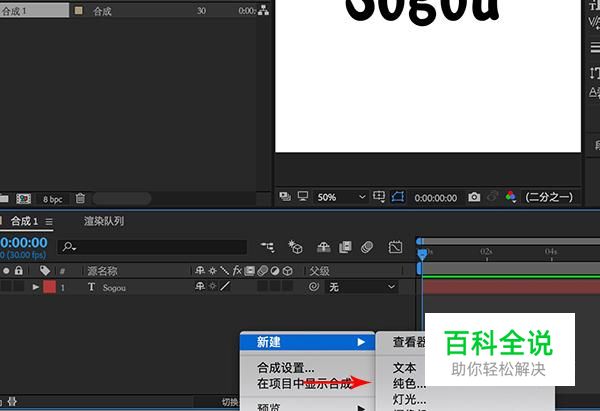Image resolution: width=600 pixels, height=411 pixels.
Task: Choose 在项目中显示合成 menu item
Action: click(305, 383)
